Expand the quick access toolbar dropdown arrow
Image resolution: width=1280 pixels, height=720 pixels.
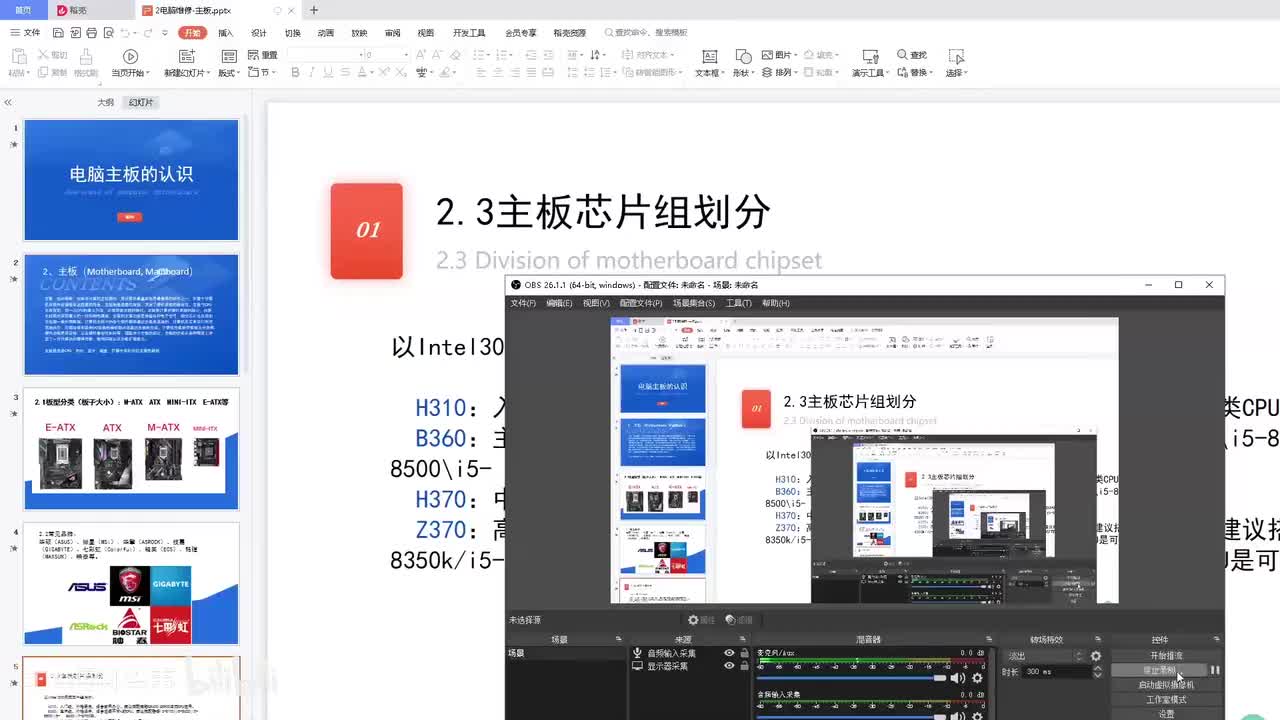[x=167, y=33]
